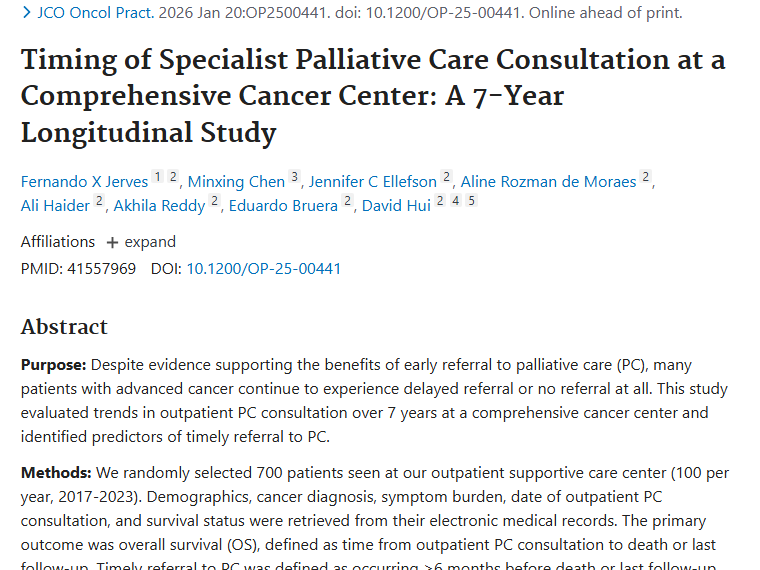
Task: Open Aline Rozman de Moraes author link
Action: point(548,181)
